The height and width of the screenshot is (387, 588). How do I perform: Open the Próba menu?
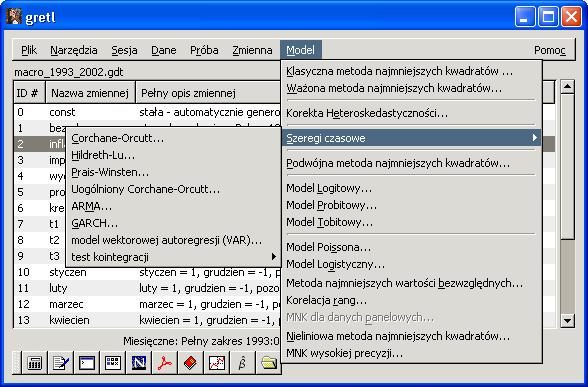(x=204, y=50)
